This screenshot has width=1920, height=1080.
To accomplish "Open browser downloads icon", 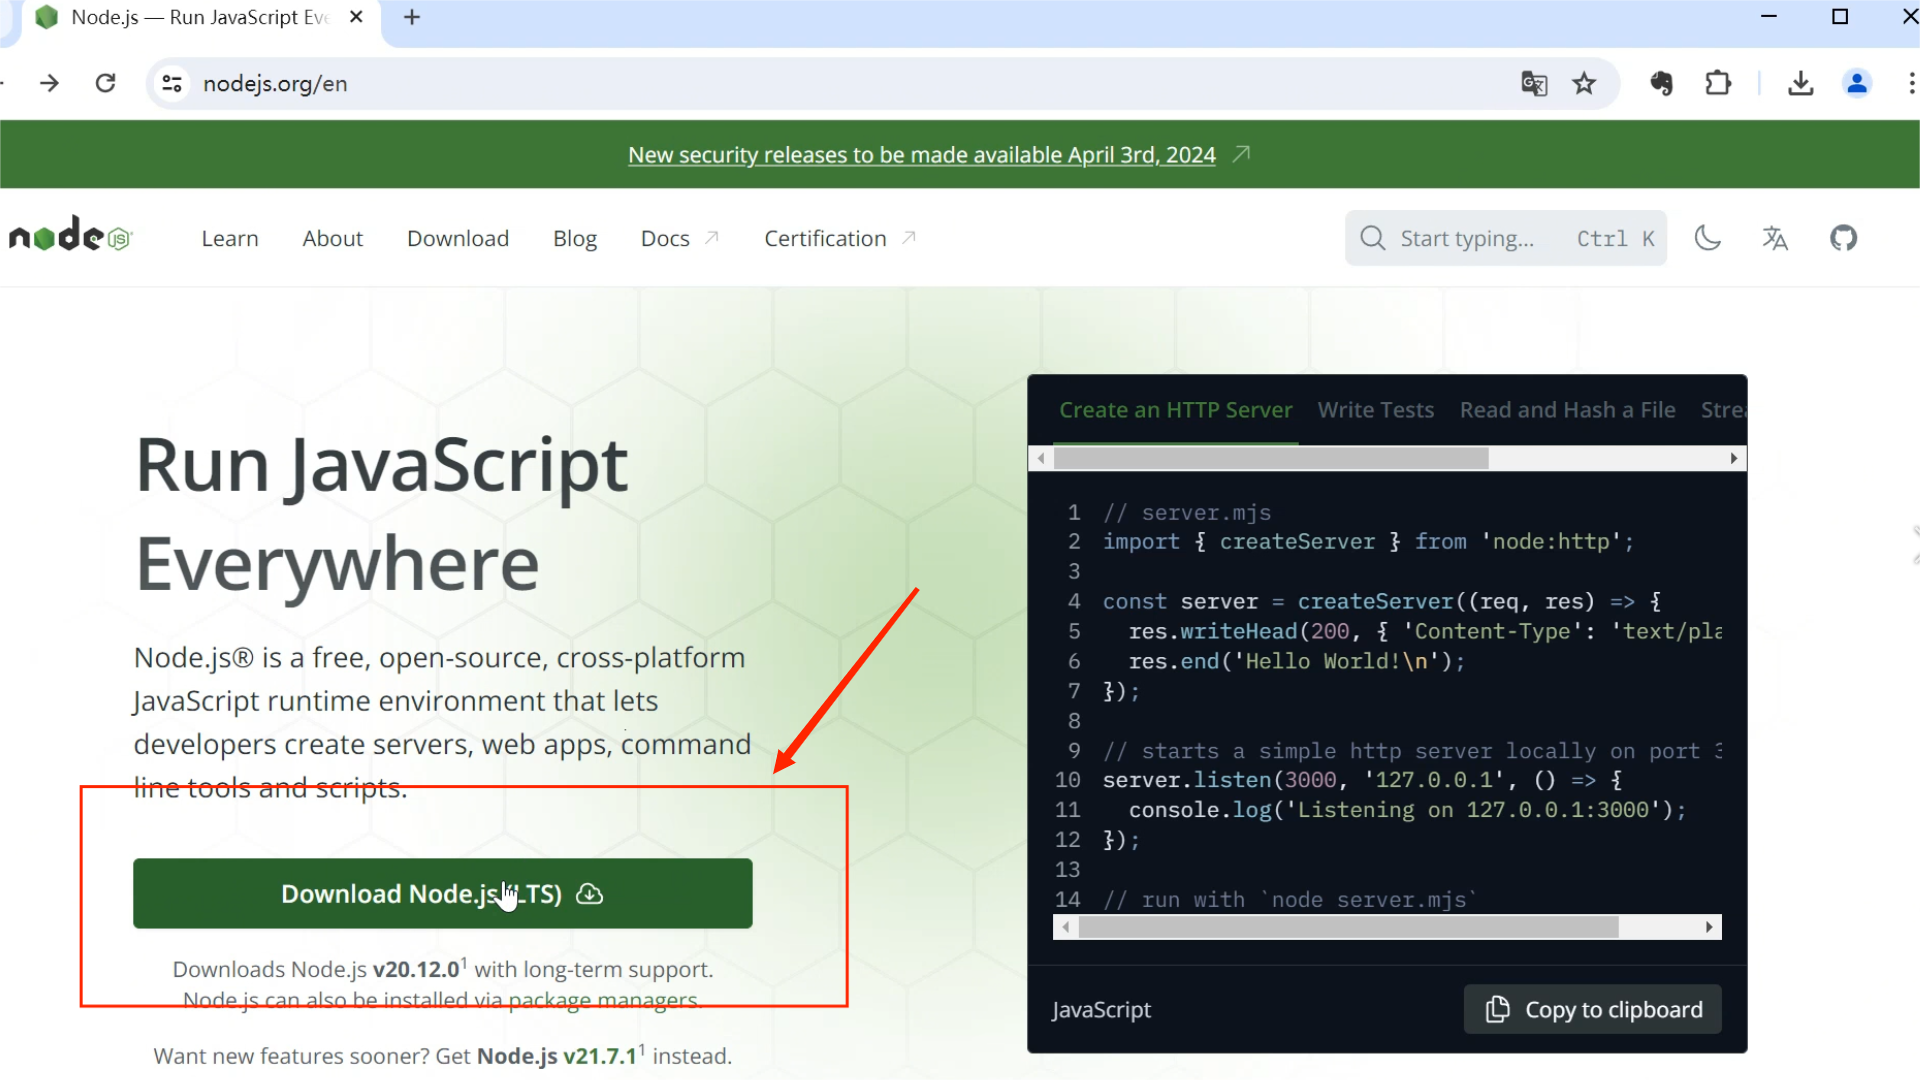I will tap(1801, 83).
